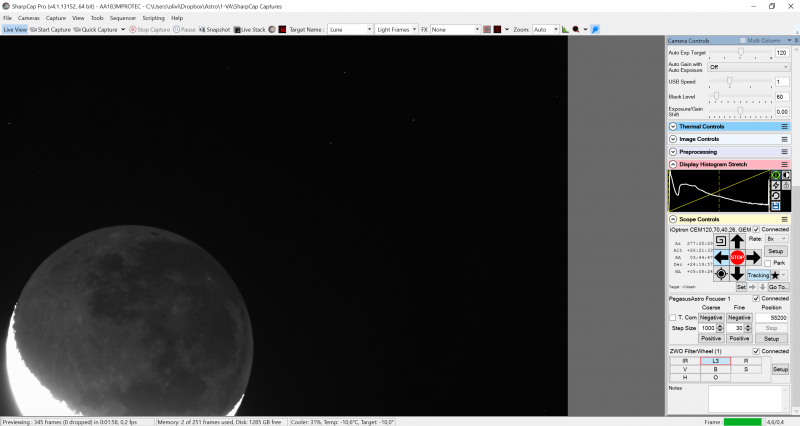Open the Light Frames type dropdown

tap(396, 30)
